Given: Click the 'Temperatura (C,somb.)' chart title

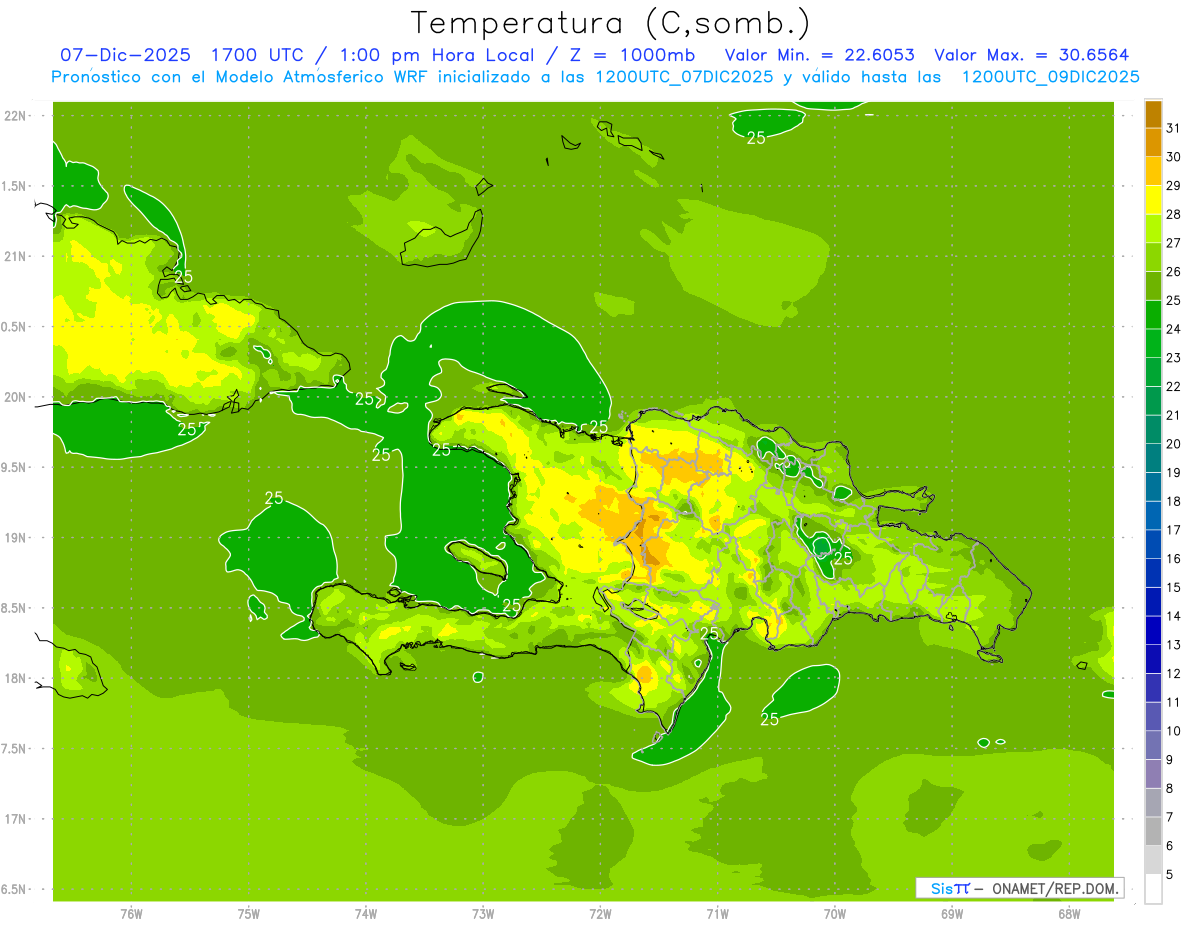Looking at the screenshot, I should 610,22.
